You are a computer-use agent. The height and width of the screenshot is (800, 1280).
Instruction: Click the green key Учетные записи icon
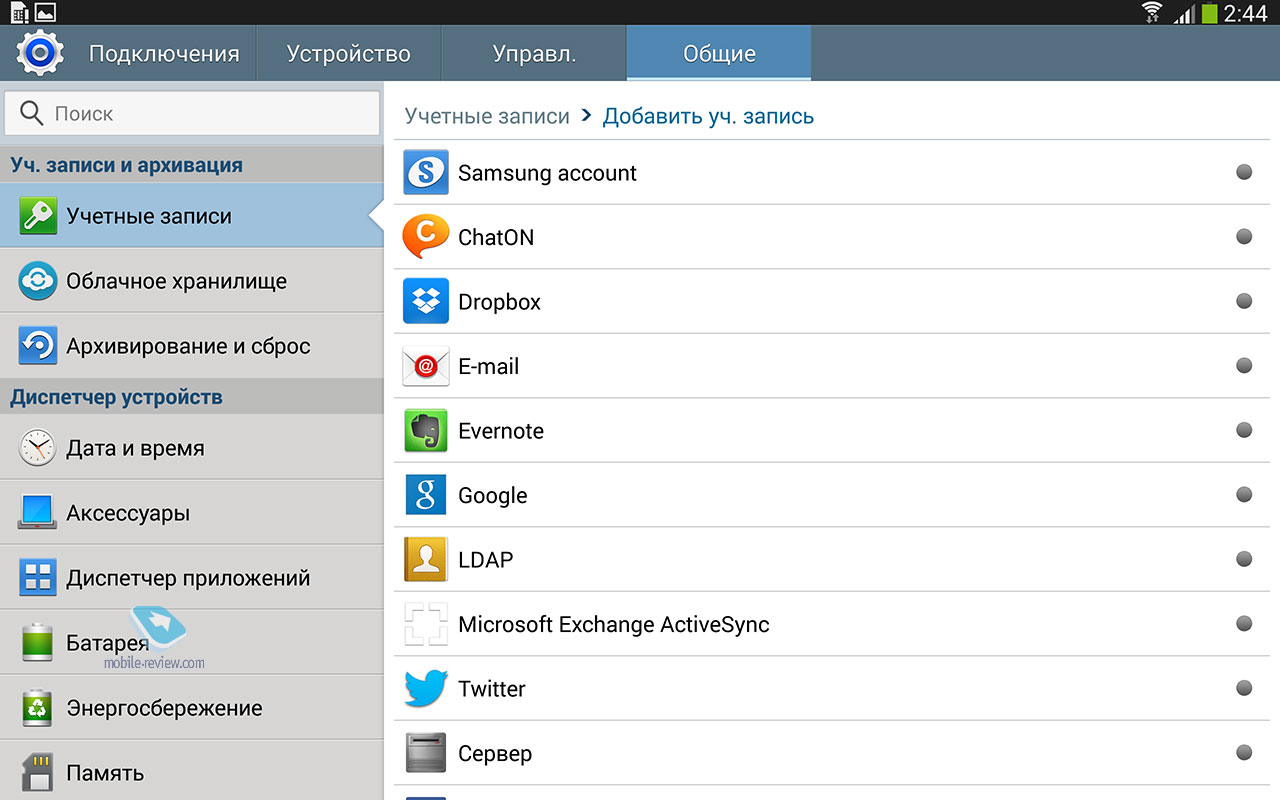click(x=38, y=216)
